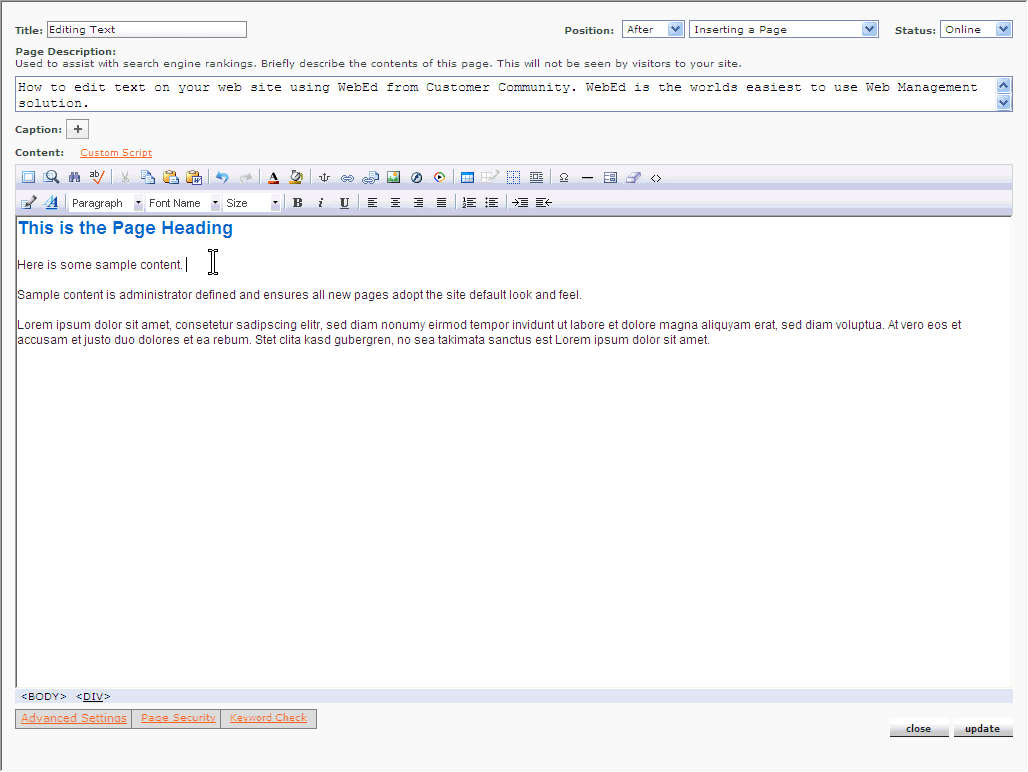Click the close button
Image resolution: width=1028 pixels, height=772 pixels.
[x=919, y=729]
